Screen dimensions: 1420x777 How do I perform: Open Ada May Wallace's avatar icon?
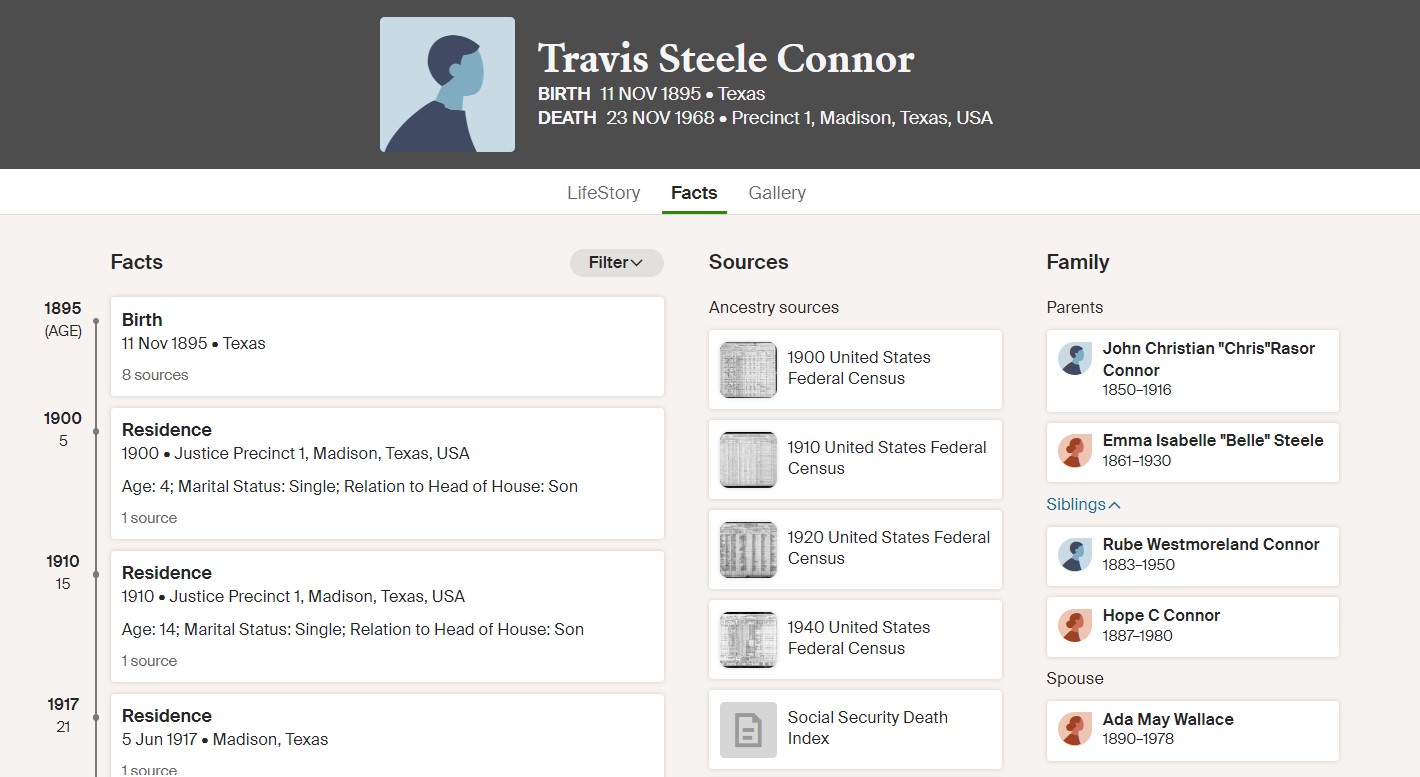[1075, 729]
